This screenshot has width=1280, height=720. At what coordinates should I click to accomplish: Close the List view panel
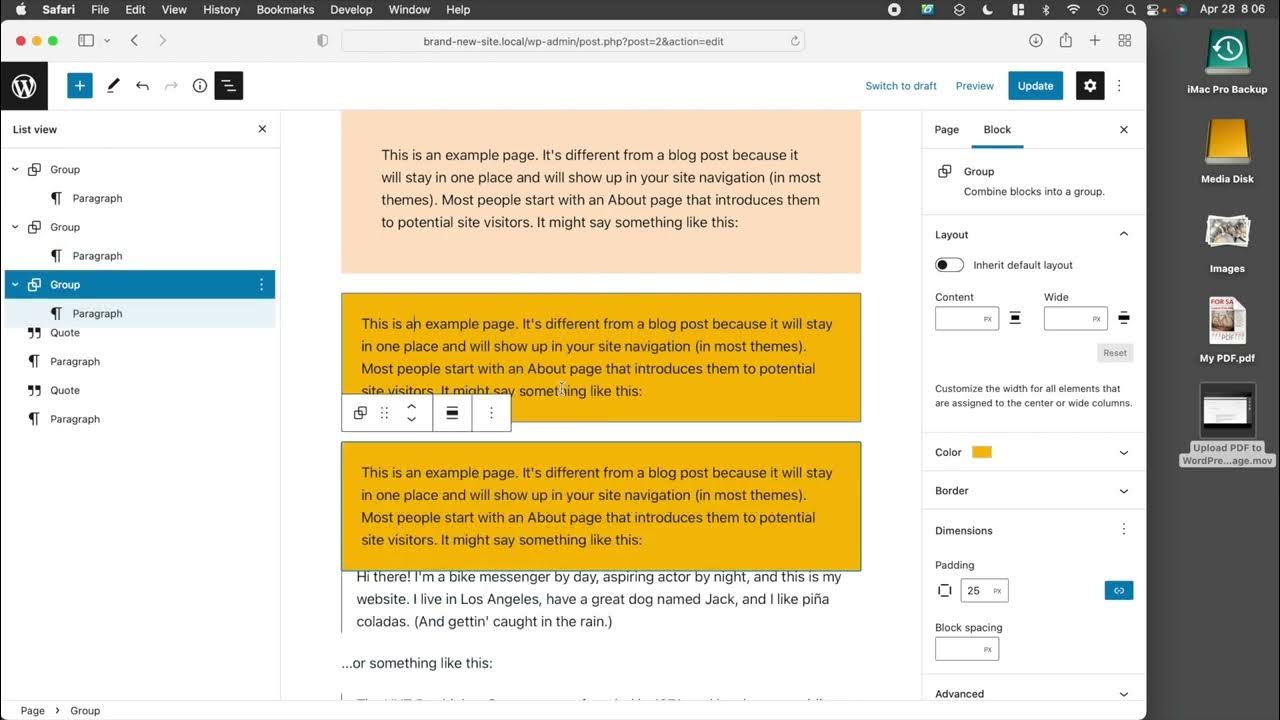pyautogui.click(x=263, y=129)
